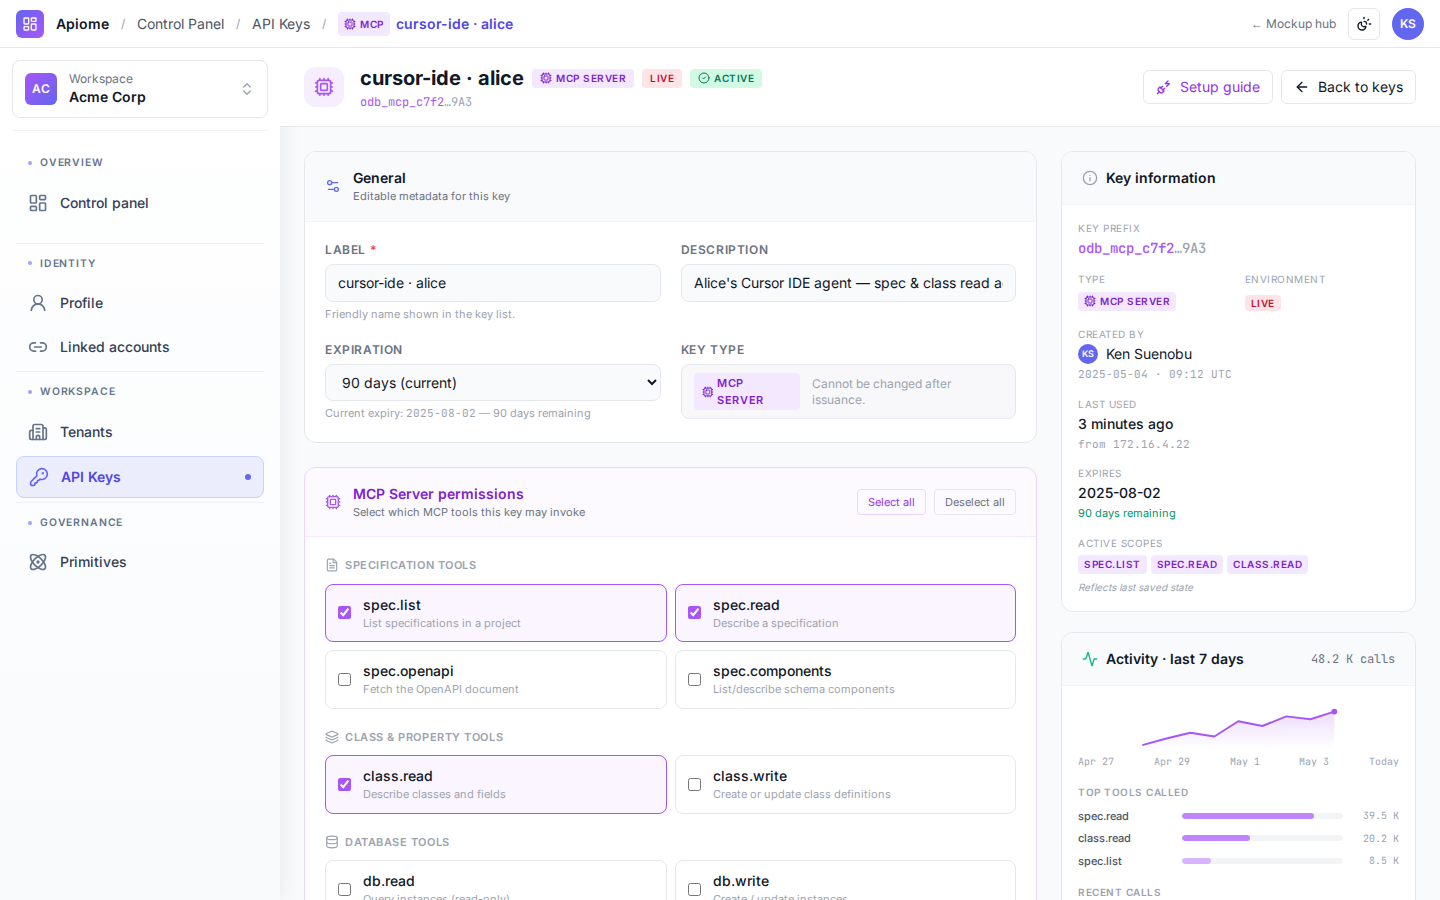Open Linked accounts in sidebar
Viewport: 1440px width, 900px height.
click(140, 347)
